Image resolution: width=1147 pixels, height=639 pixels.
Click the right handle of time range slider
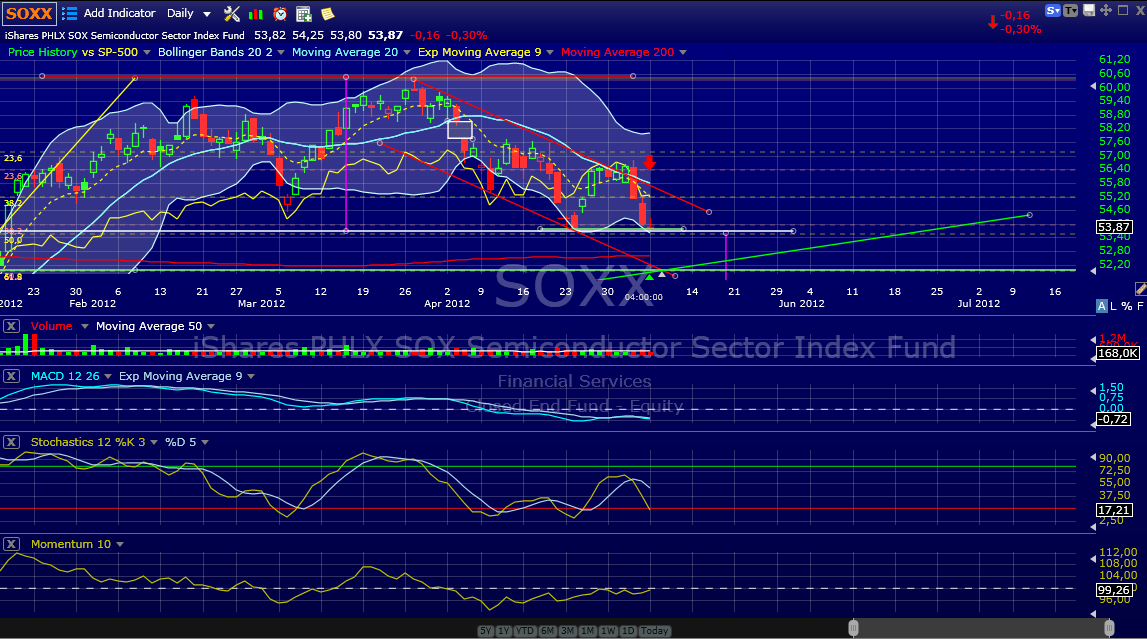(1109, 628)
